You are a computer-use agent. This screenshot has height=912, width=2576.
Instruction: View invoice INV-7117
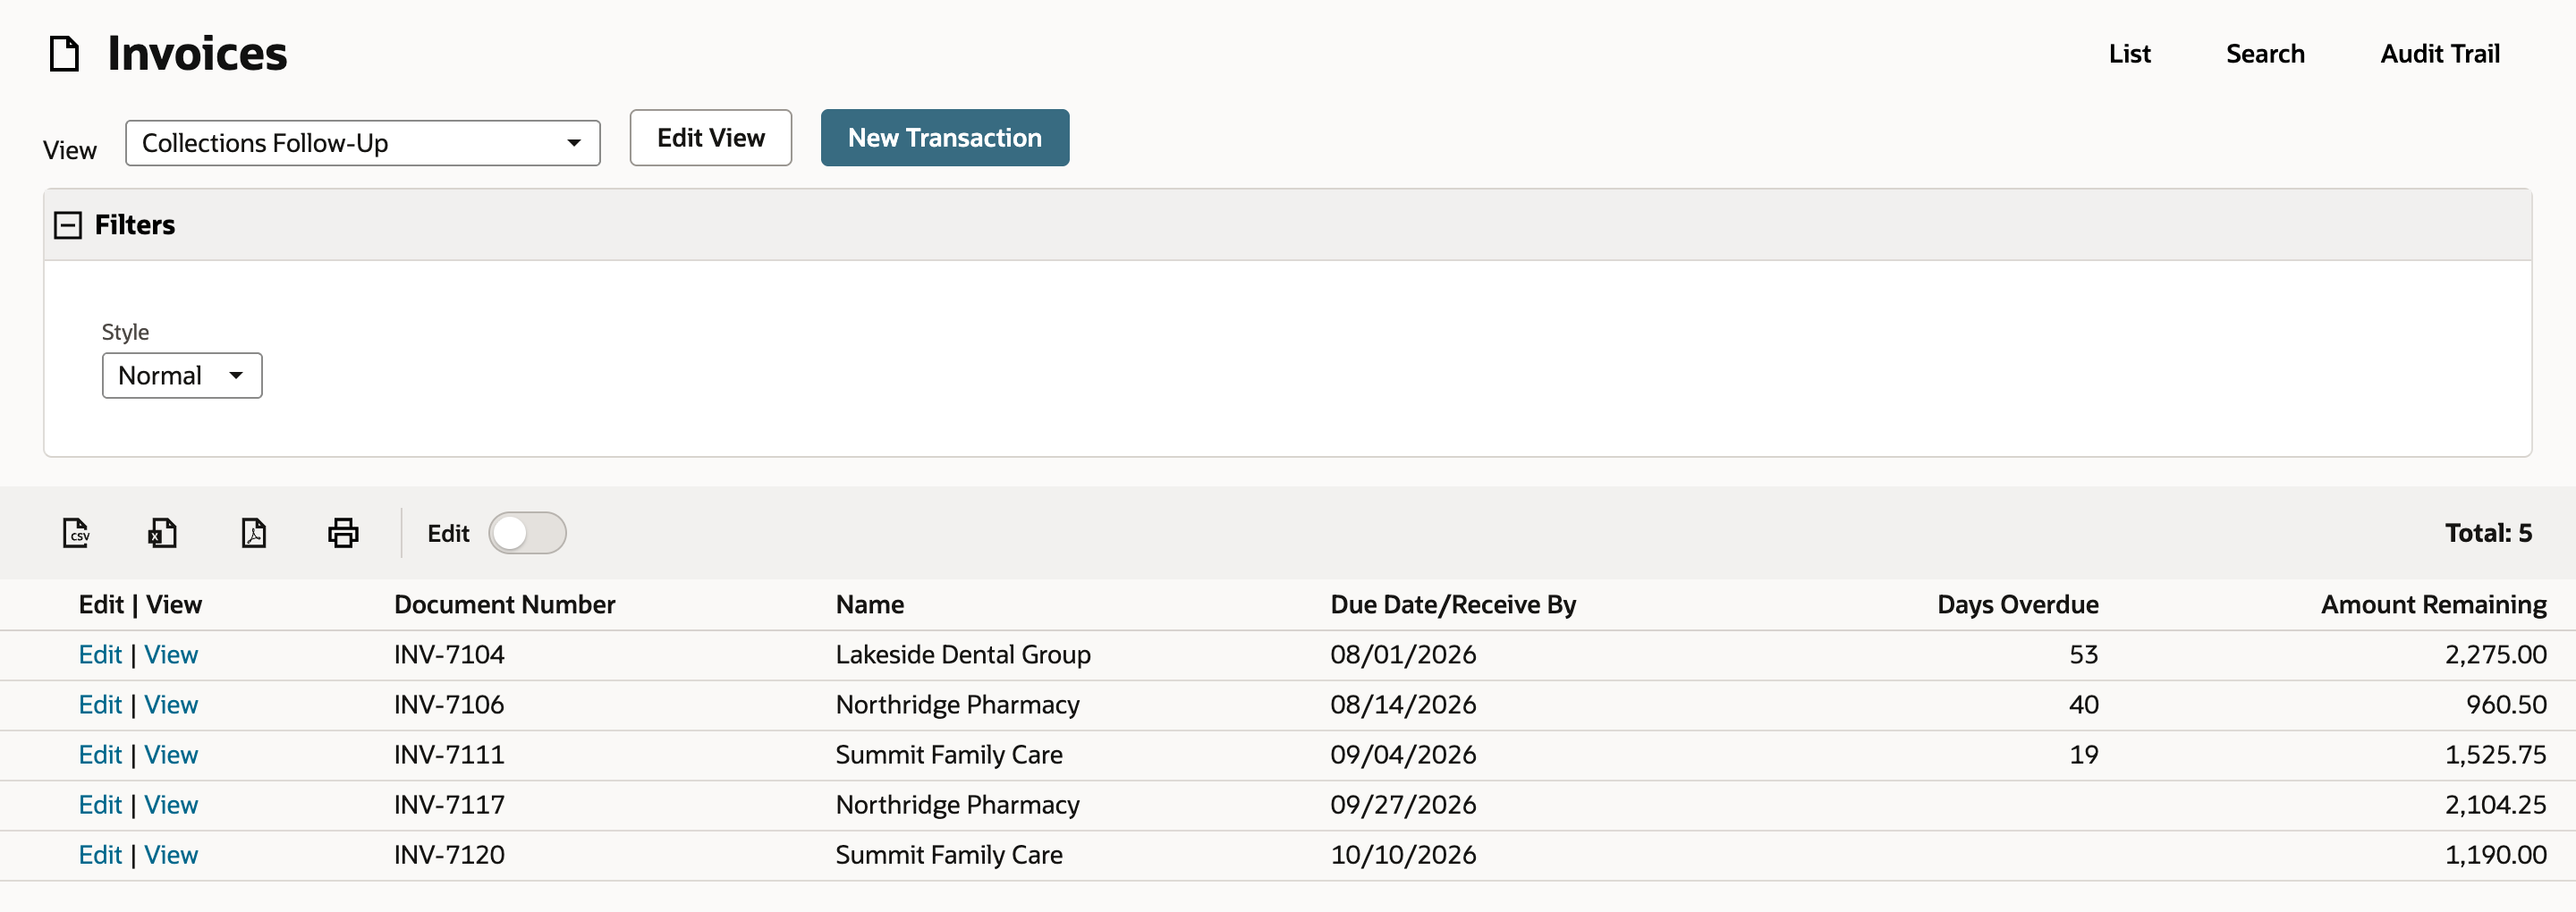pos(171,805)
